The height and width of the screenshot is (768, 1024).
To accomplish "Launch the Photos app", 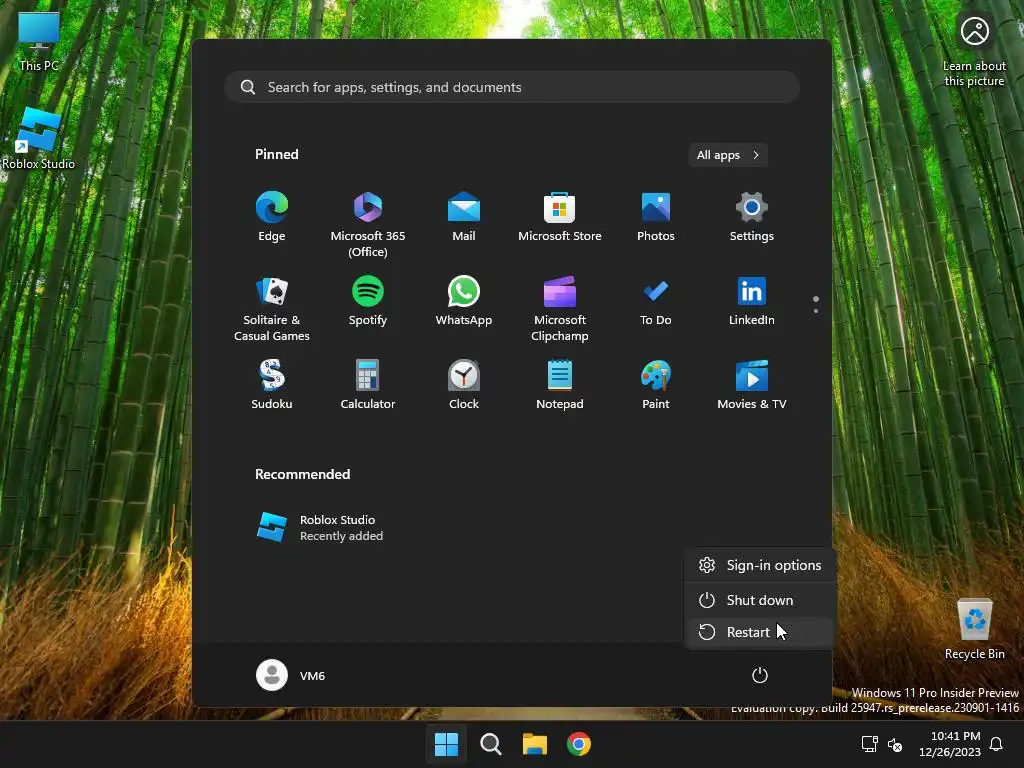I will [656, 217].
